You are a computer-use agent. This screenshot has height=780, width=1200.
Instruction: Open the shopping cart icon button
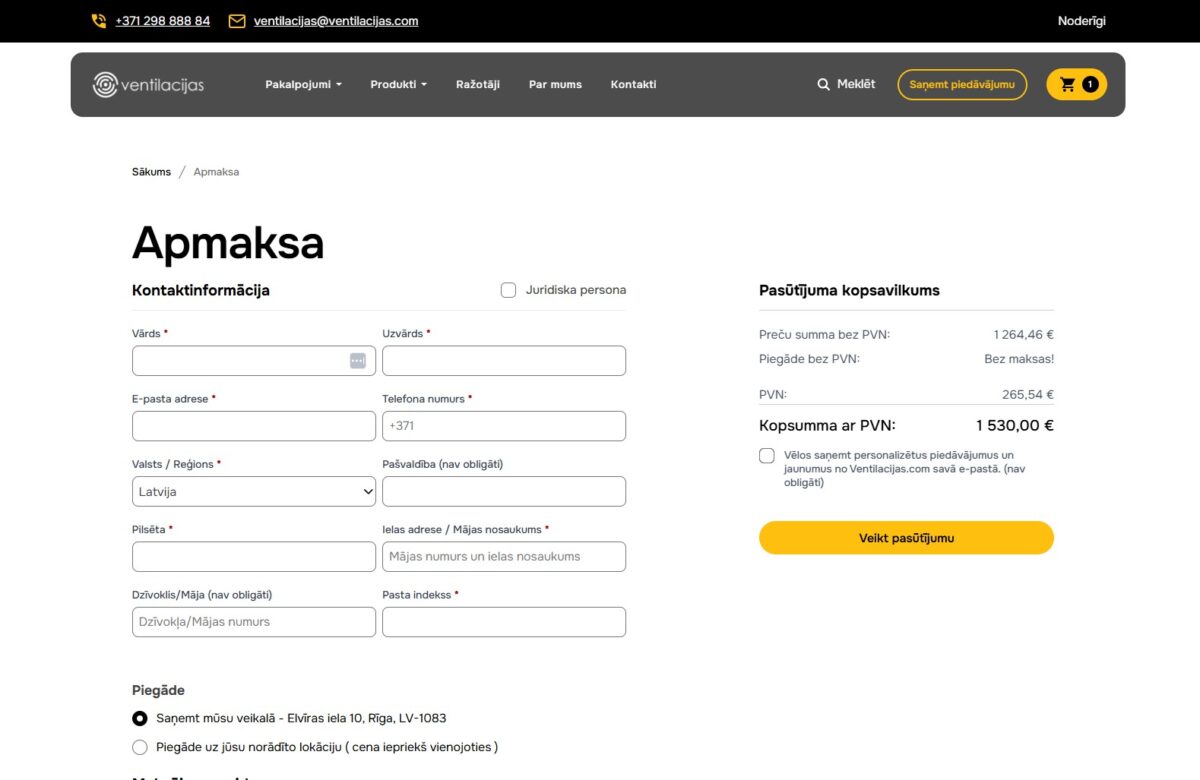(x=1077, y=85)
